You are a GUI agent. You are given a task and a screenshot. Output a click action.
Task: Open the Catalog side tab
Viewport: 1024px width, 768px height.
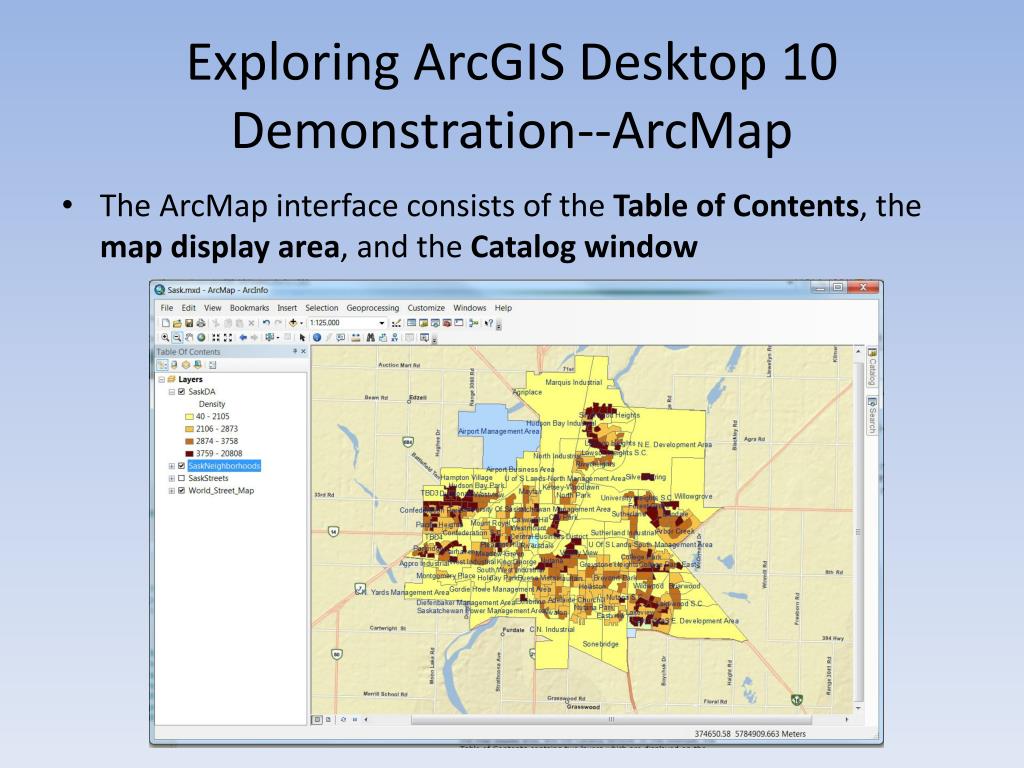click(872, 367)
